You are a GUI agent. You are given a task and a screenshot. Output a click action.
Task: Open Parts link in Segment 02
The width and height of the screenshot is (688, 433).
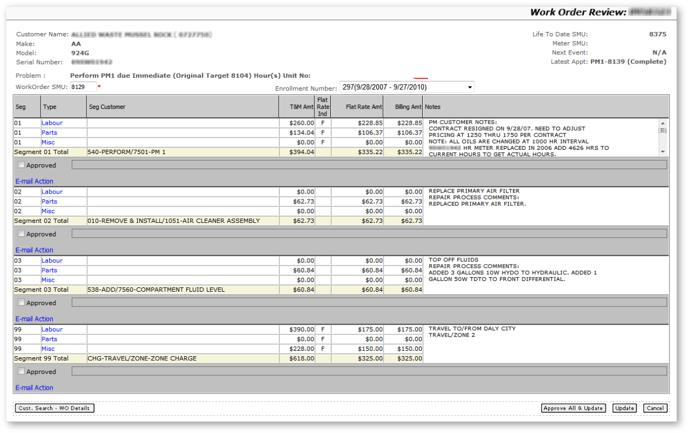[x=49, y=202]
